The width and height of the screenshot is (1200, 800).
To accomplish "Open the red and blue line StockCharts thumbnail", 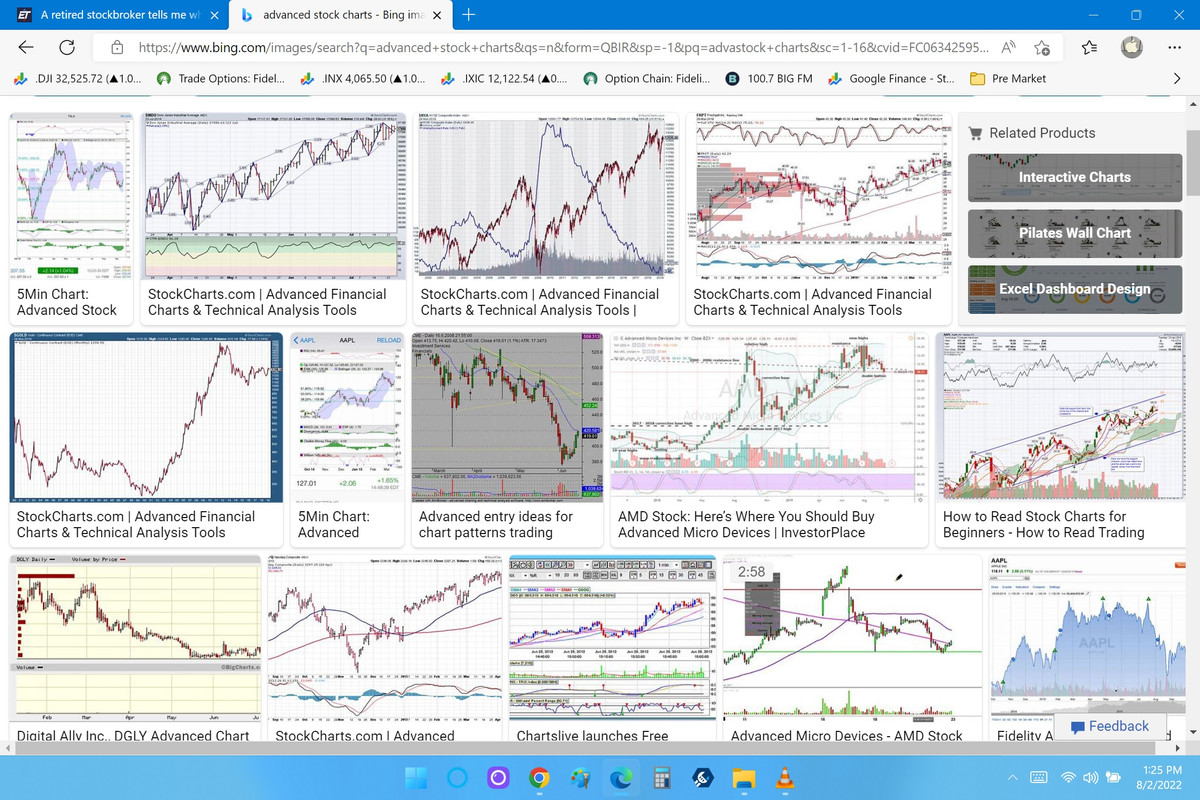I will [x=548, y=196].
